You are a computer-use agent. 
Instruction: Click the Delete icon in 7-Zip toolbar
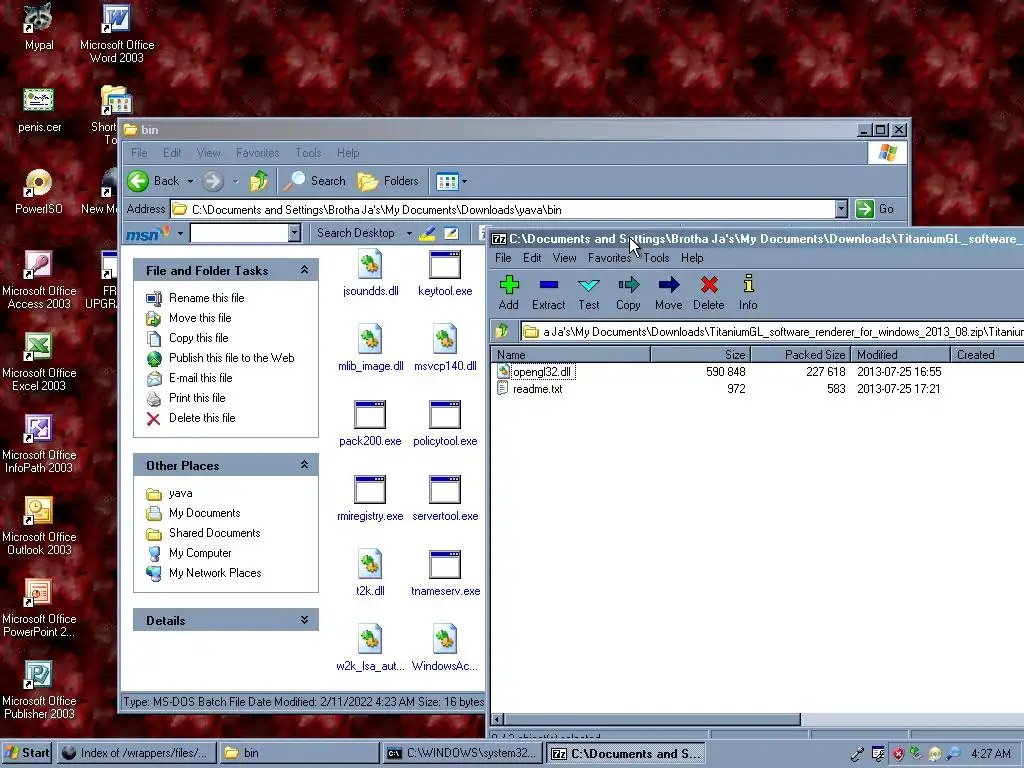tap(709, 292)
